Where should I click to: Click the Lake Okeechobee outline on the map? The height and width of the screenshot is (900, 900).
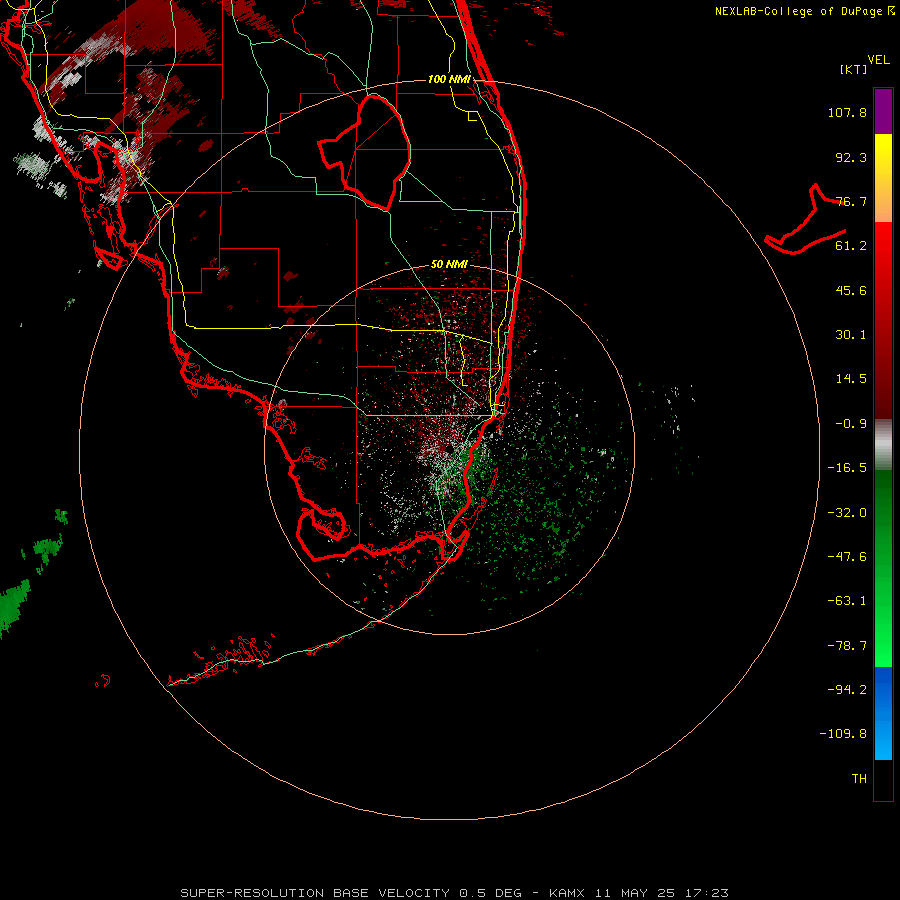pos(364,153)
